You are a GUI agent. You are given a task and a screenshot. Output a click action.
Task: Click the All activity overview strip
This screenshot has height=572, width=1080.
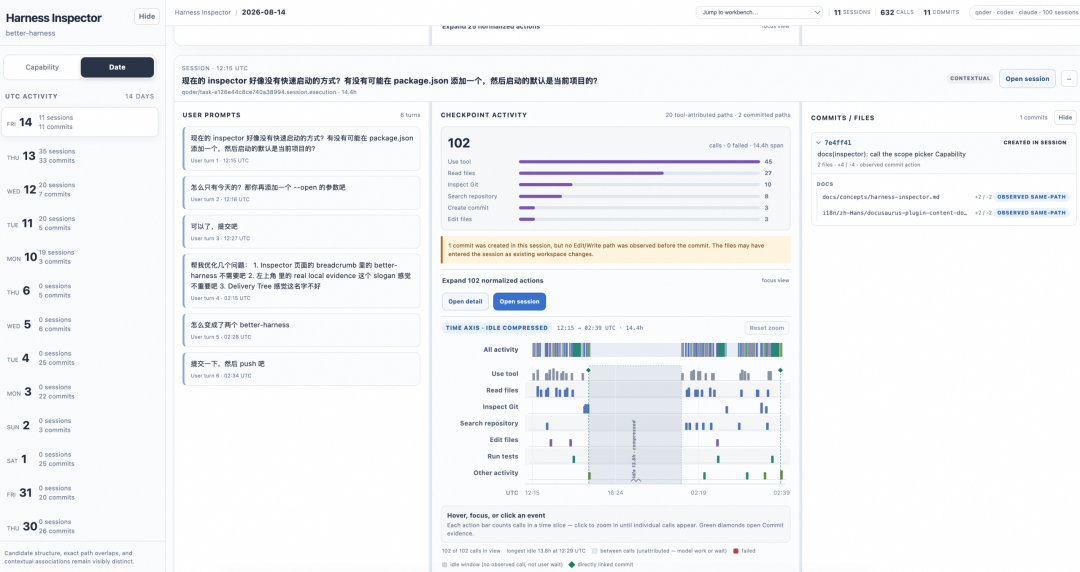(657, 350)
